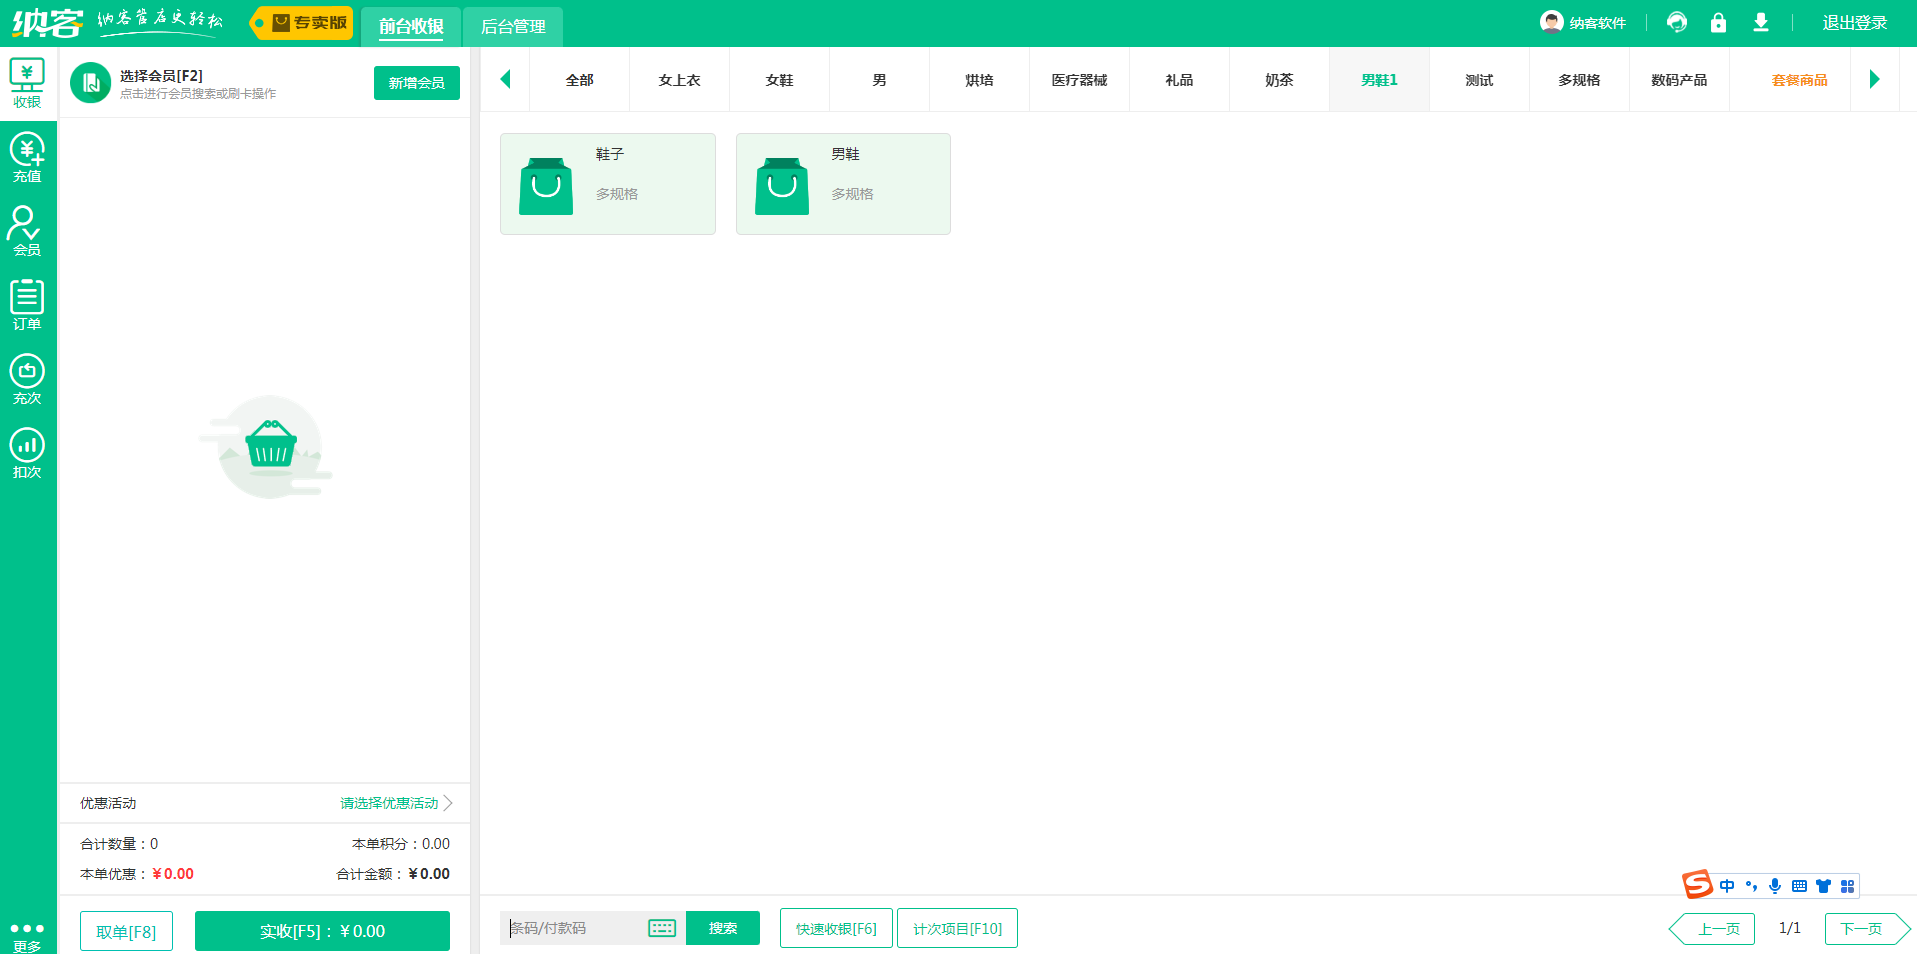Switch to the 后台管理 tab
1917x954 pixels.
pyautogui.click(x=513, y=26)
